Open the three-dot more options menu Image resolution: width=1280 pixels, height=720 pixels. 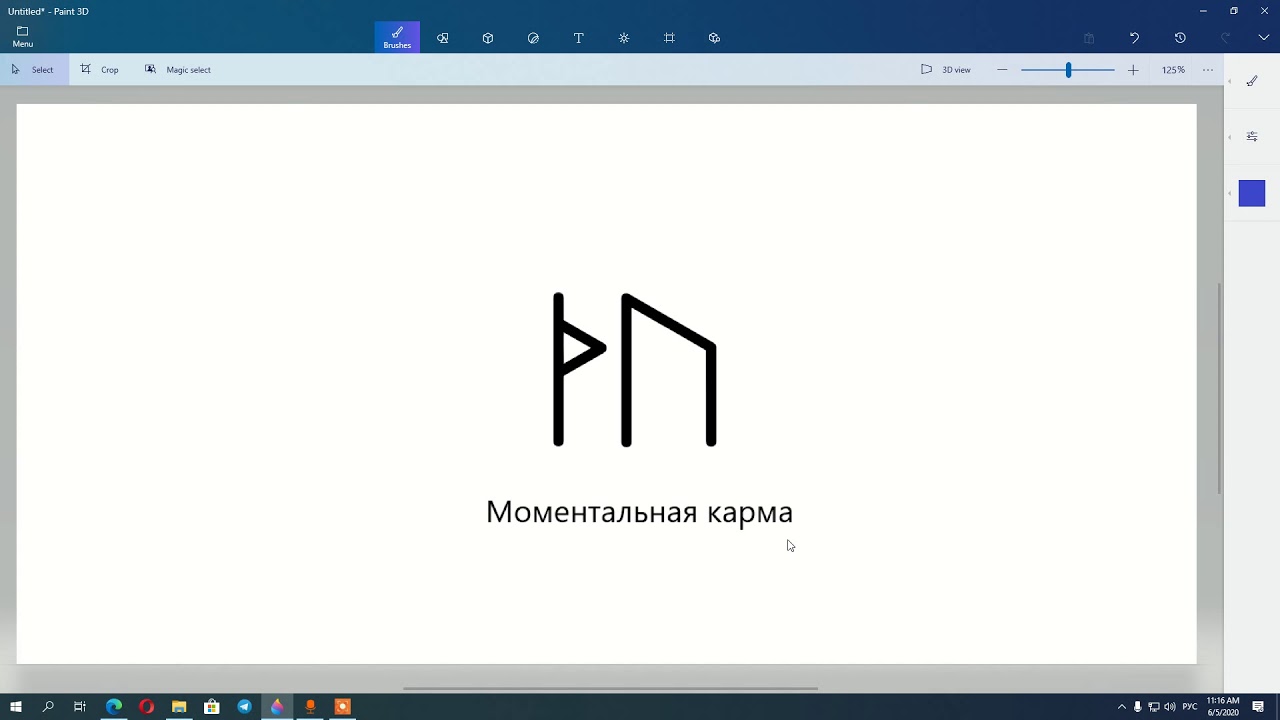(x=1208, y=70)
